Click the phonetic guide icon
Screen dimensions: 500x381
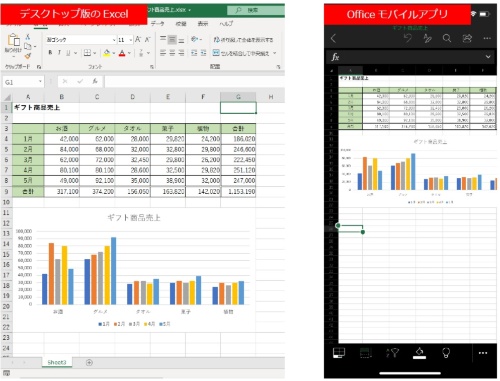(141, 53)
